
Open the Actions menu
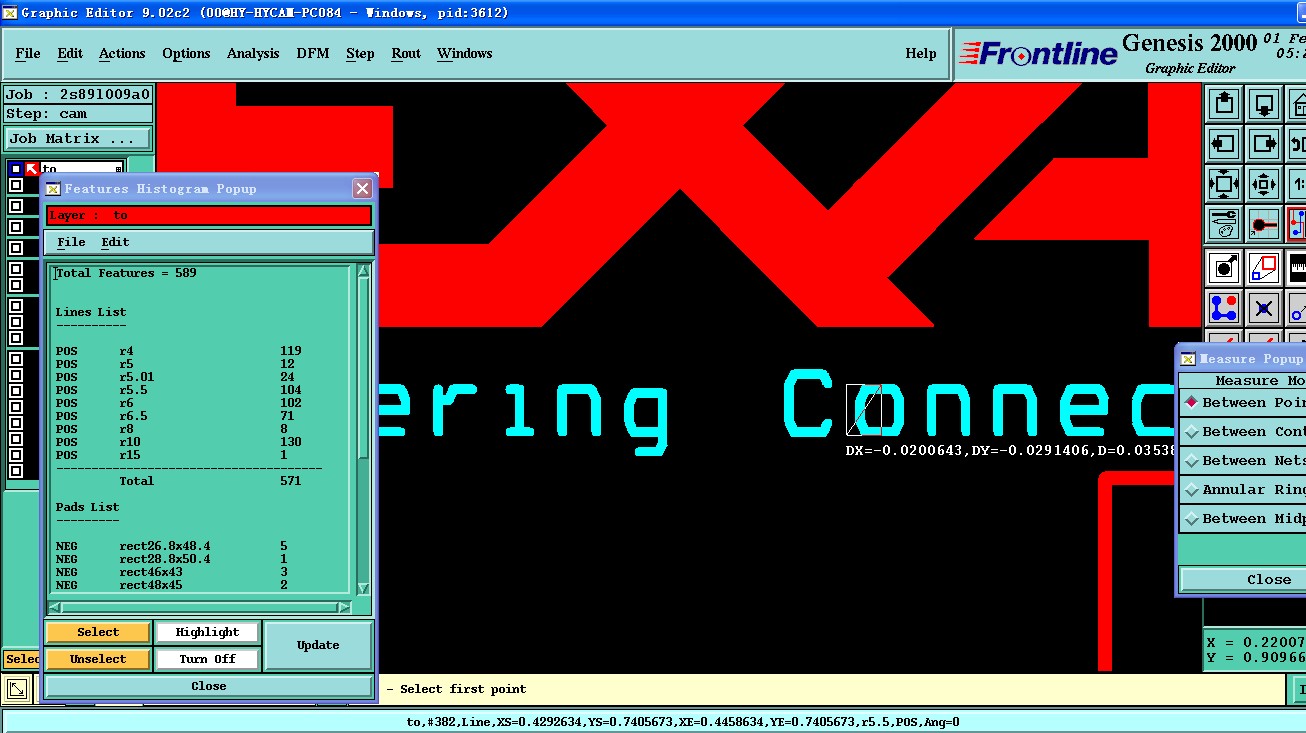pos(122,53)
